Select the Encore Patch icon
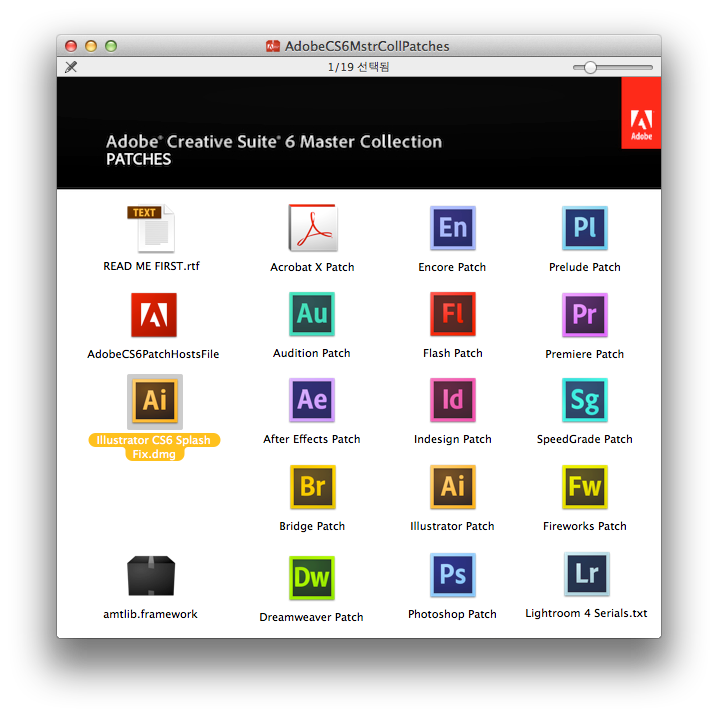718x717 pixels. click(453, 228)
